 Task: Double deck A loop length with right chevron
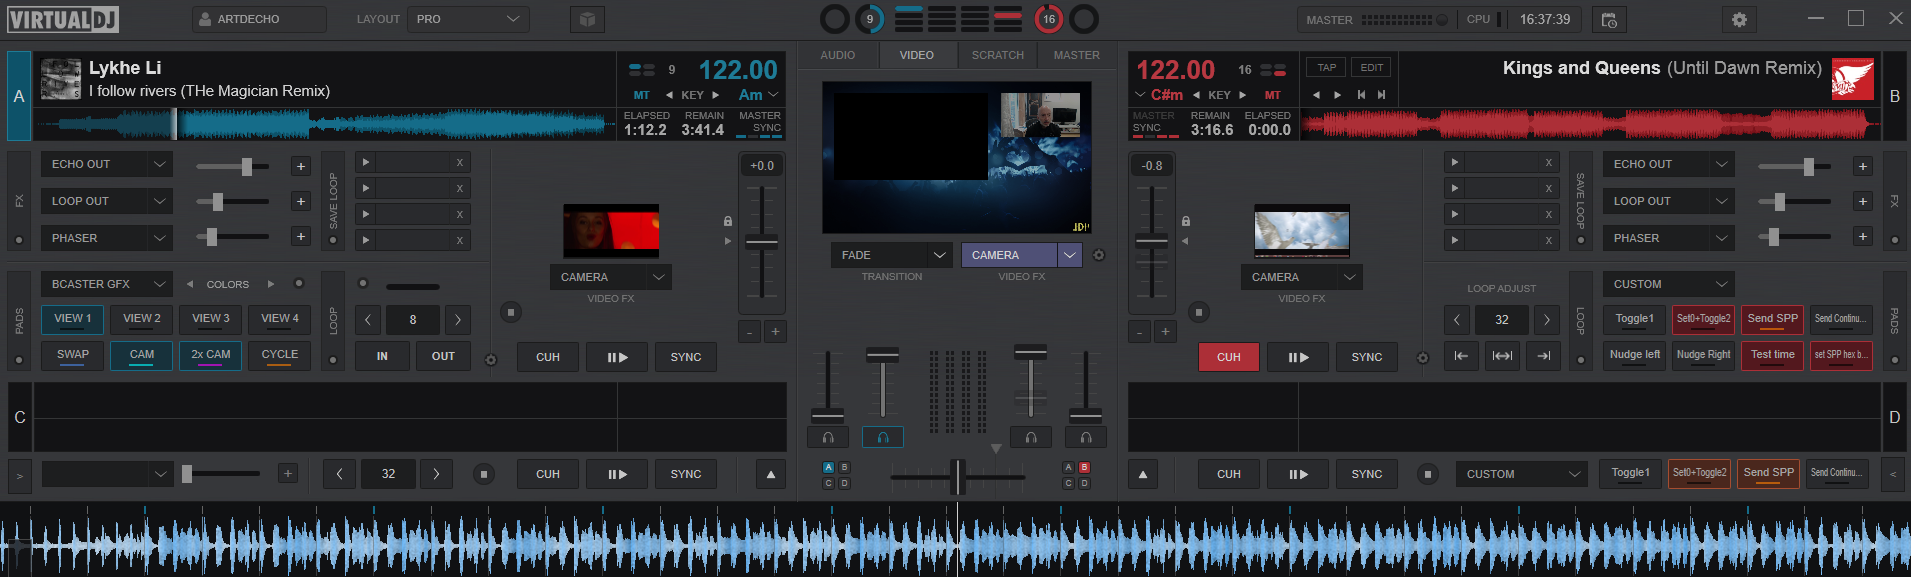point(458,320)
